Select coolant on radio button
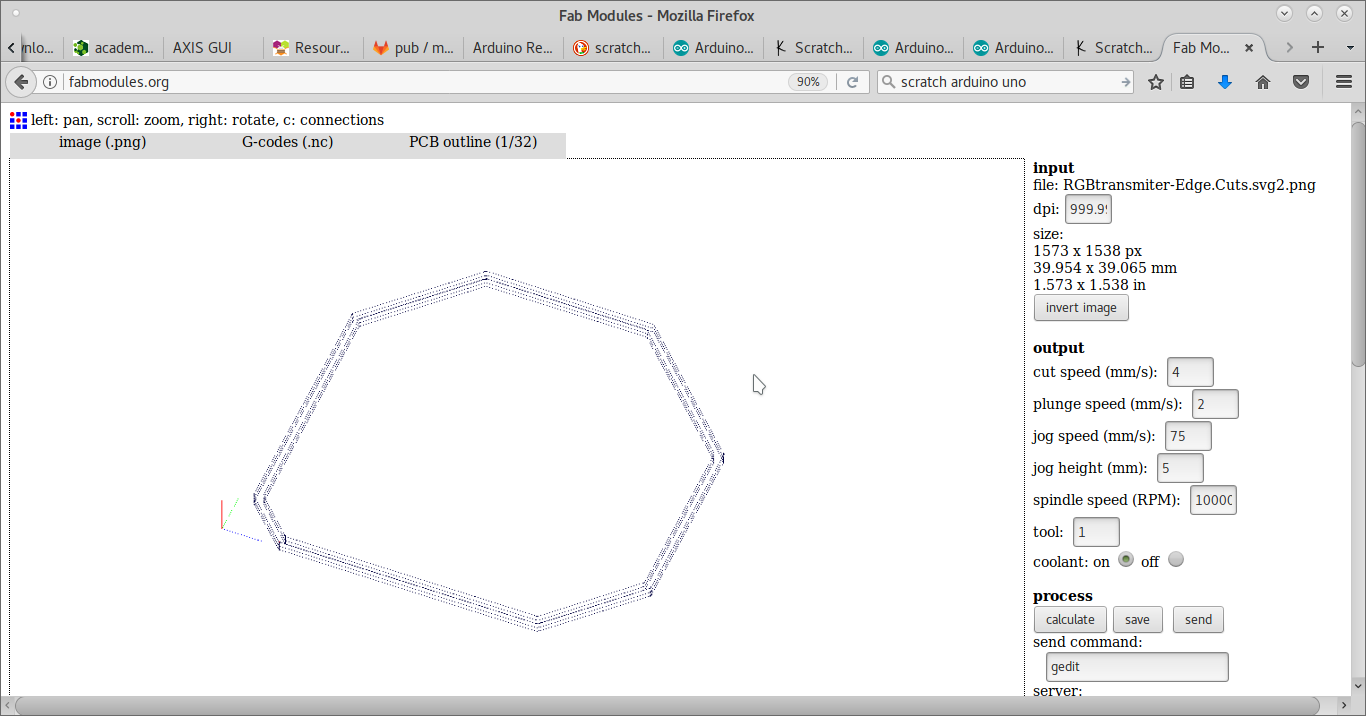The height and width of the screenshot is (716, 1366). (x=1126, y=559)
